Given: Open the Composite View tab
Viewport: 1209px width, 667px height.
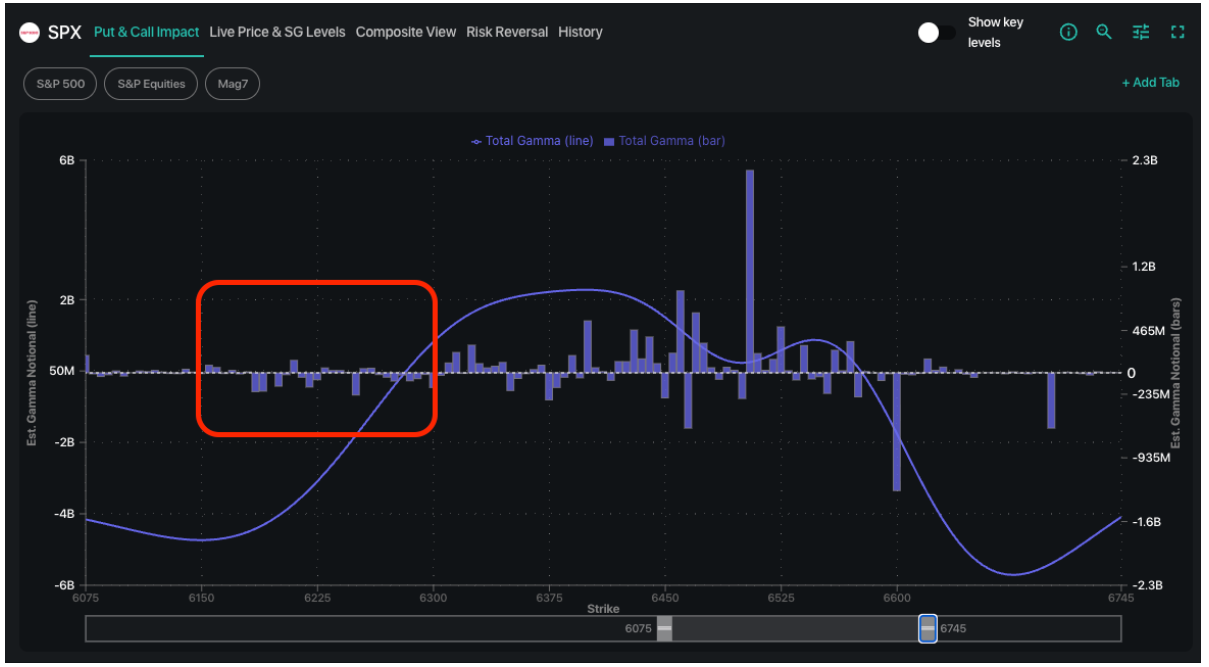Looking at the screenshot, I should (405, 32).
